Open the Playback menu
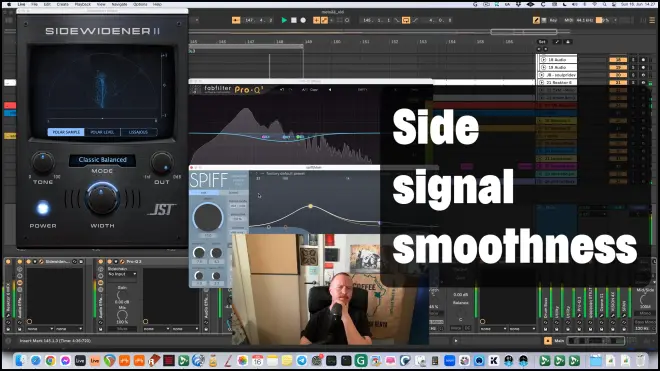This screenshot has height=371, width=660. [82, 4]
